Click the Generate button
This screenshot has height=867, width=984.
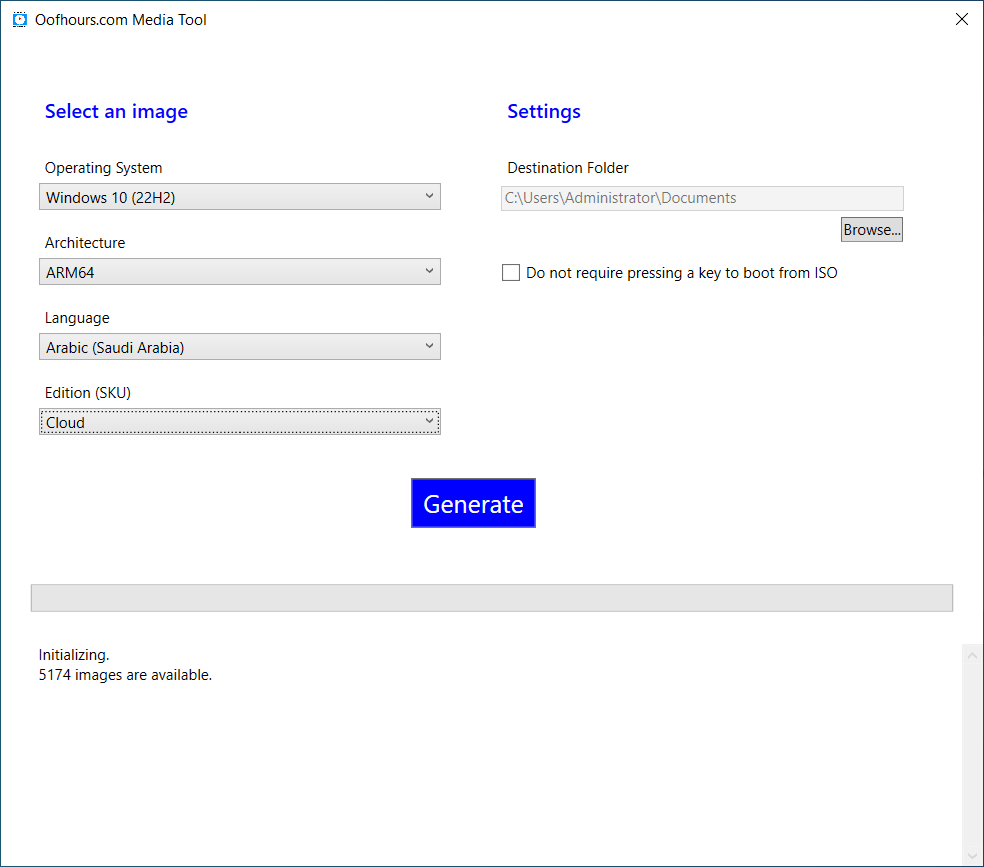click(473, 502)
